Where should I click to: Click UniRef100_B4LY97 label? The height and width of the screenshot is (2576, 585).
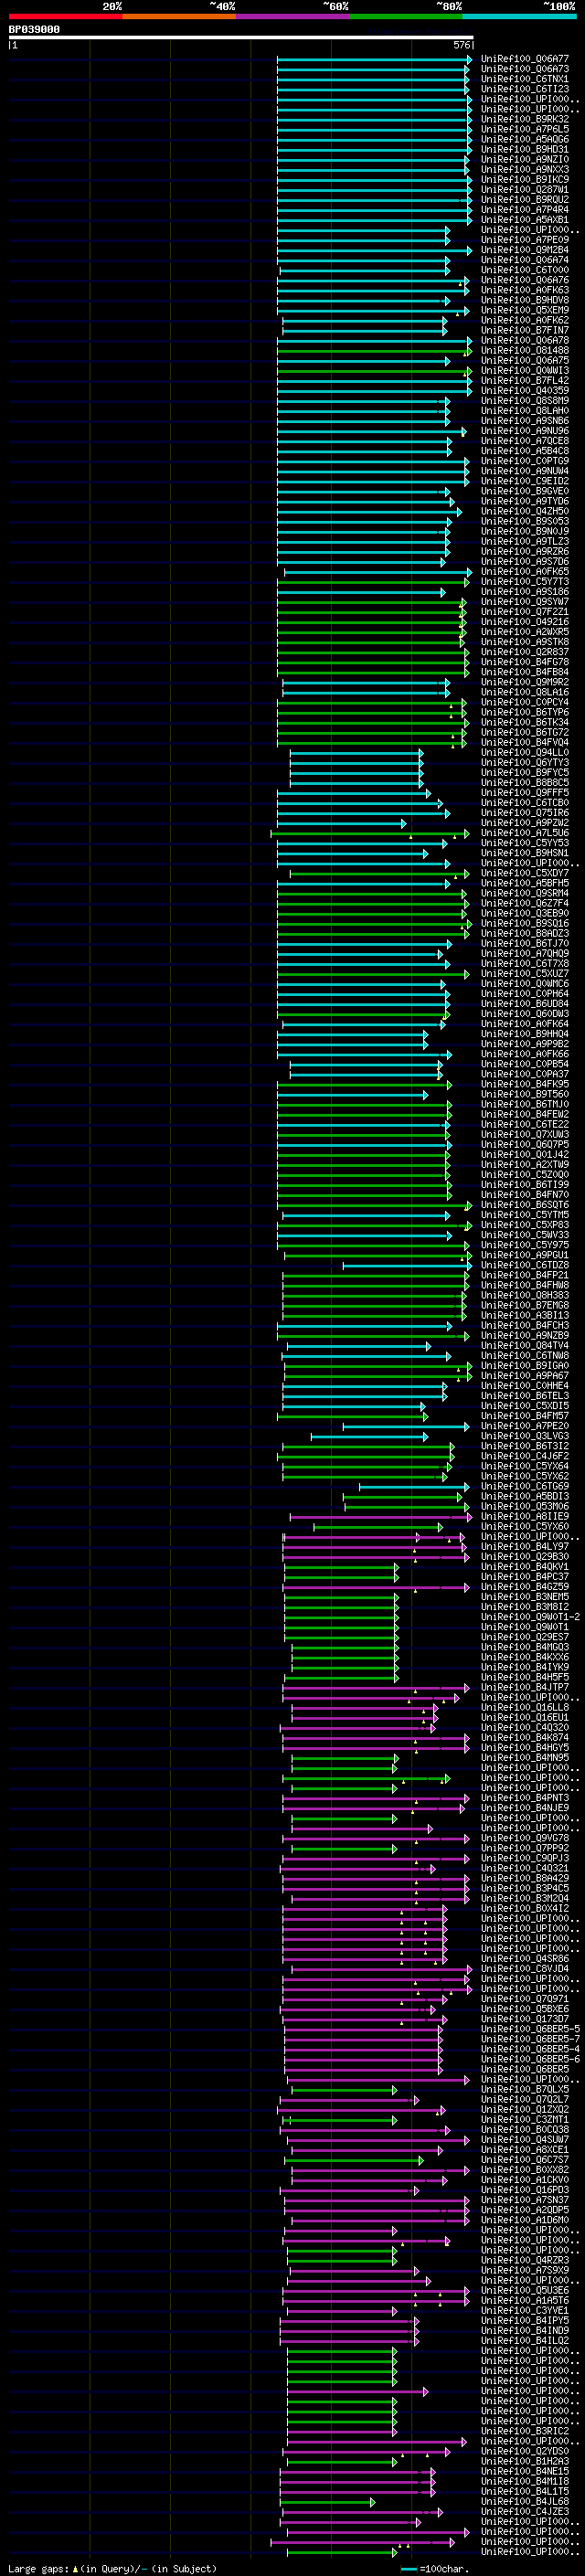pos(525,1547)
